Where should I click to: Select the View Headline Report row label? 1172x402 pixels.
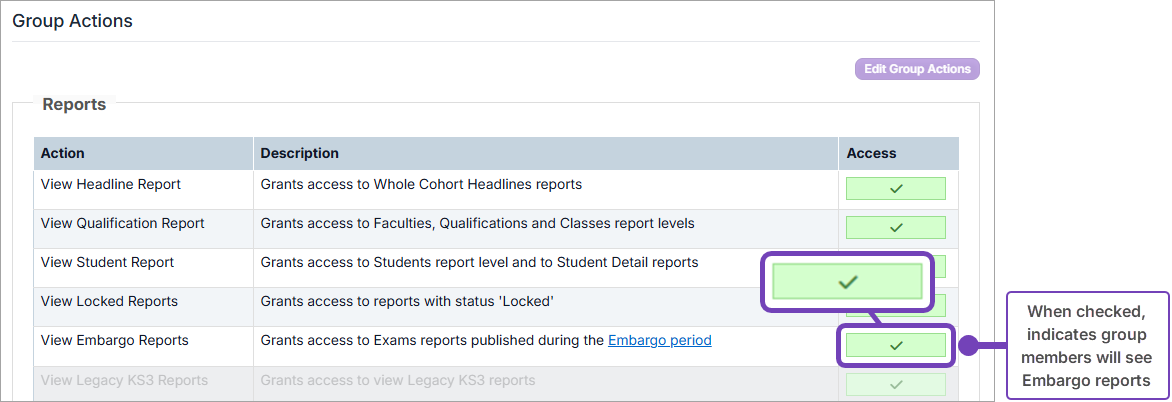[111, 184]
